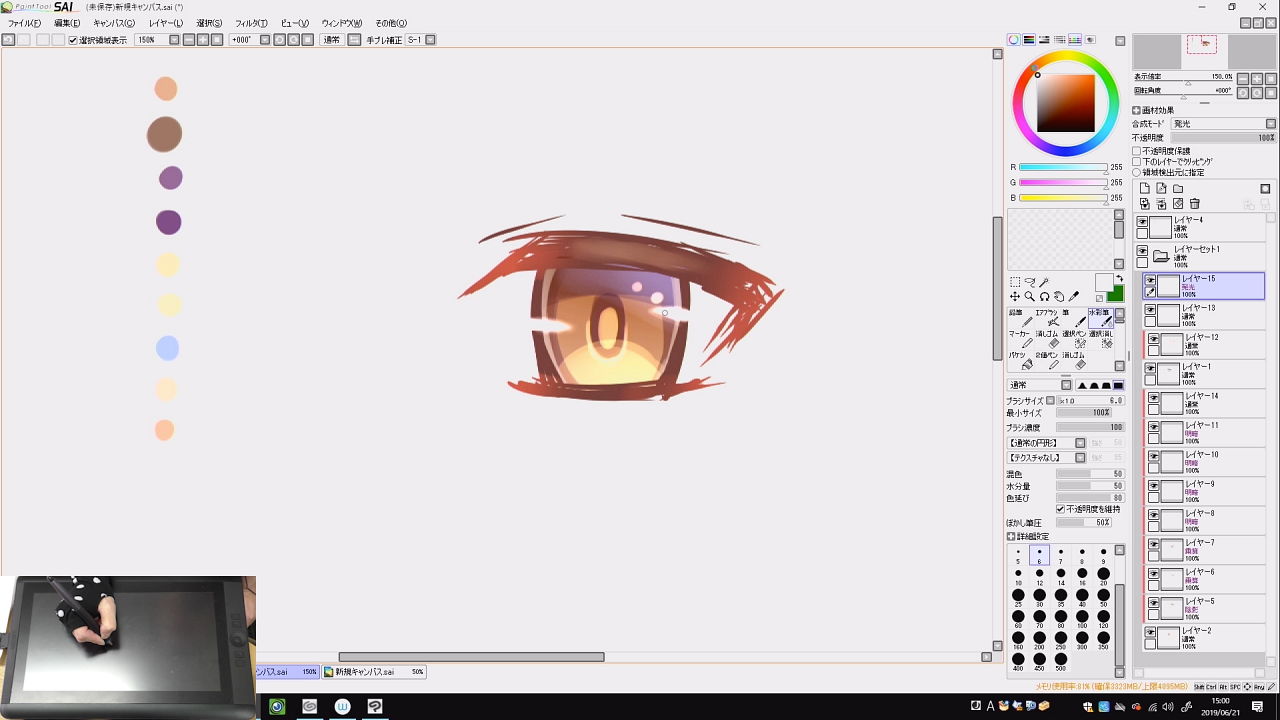Open the レイヤー(L) menu

166,23
